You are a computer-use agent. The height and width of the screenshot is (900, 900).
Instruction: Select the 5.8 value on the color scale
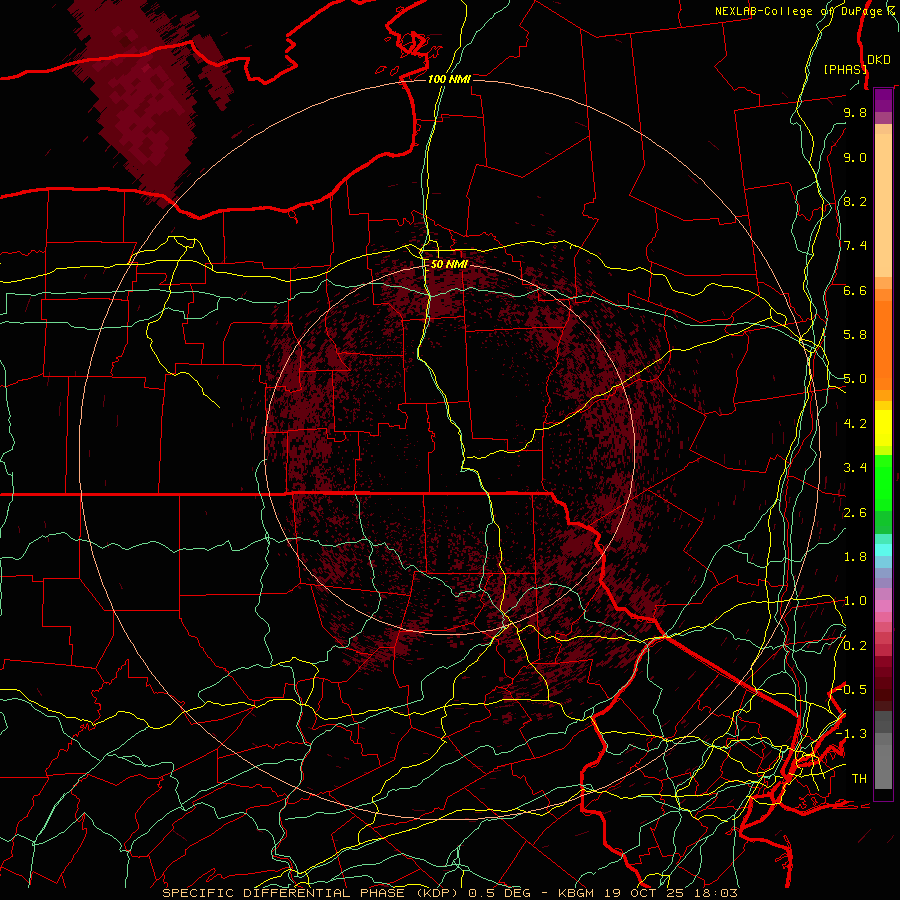pos(855,335)
